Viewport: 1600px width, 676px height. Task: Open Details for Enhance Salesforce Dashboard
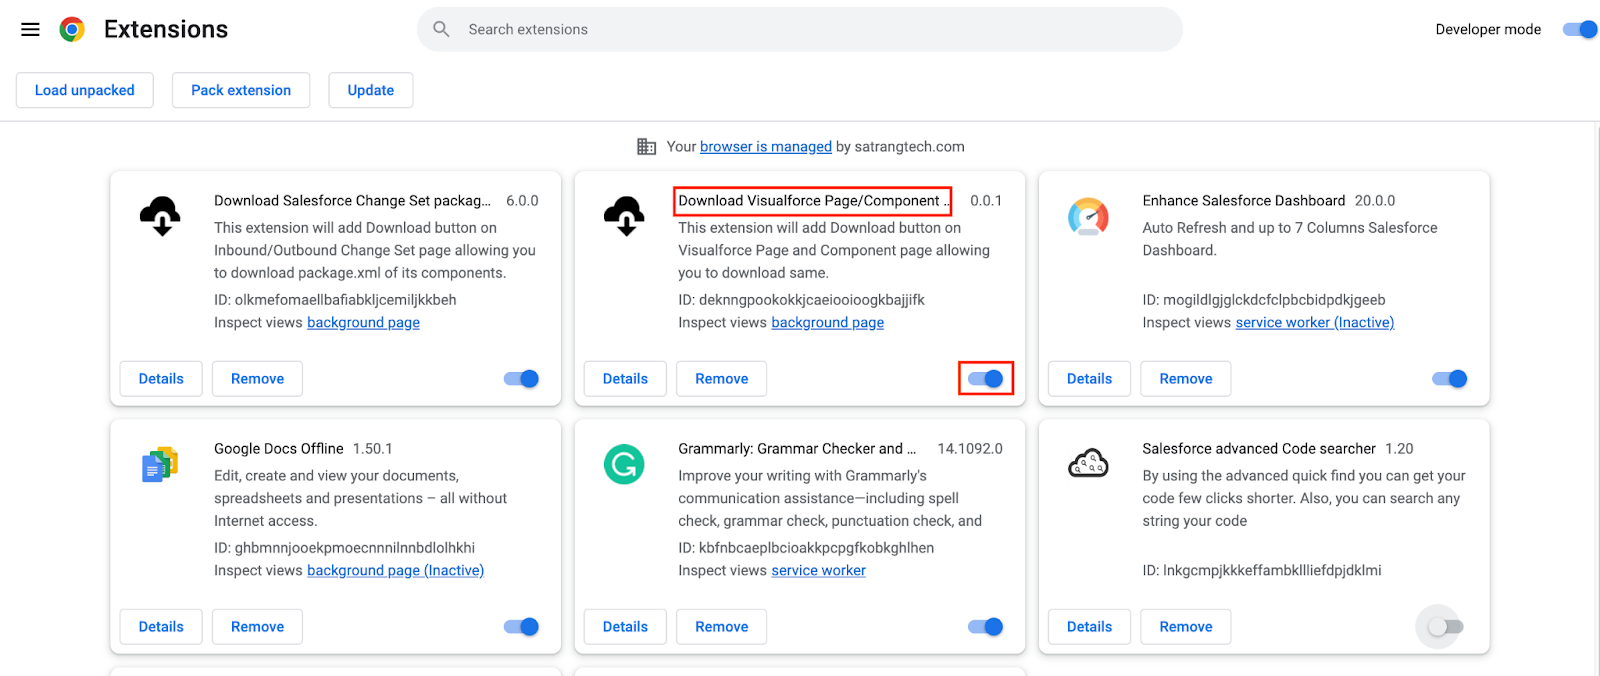(x=1089, y=379)
